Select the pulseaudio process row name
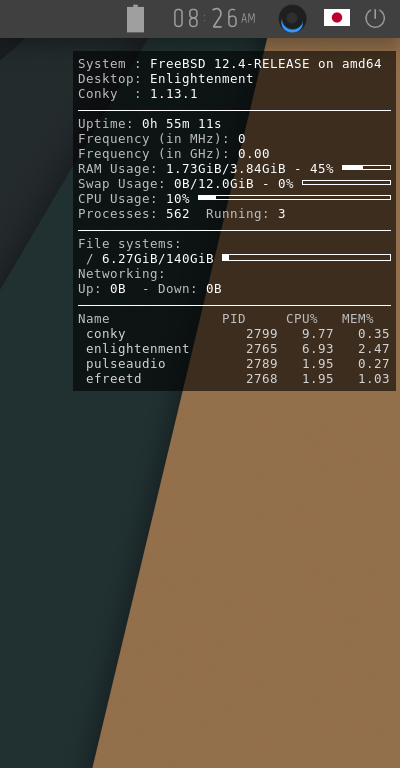 (x=126, y=364)
